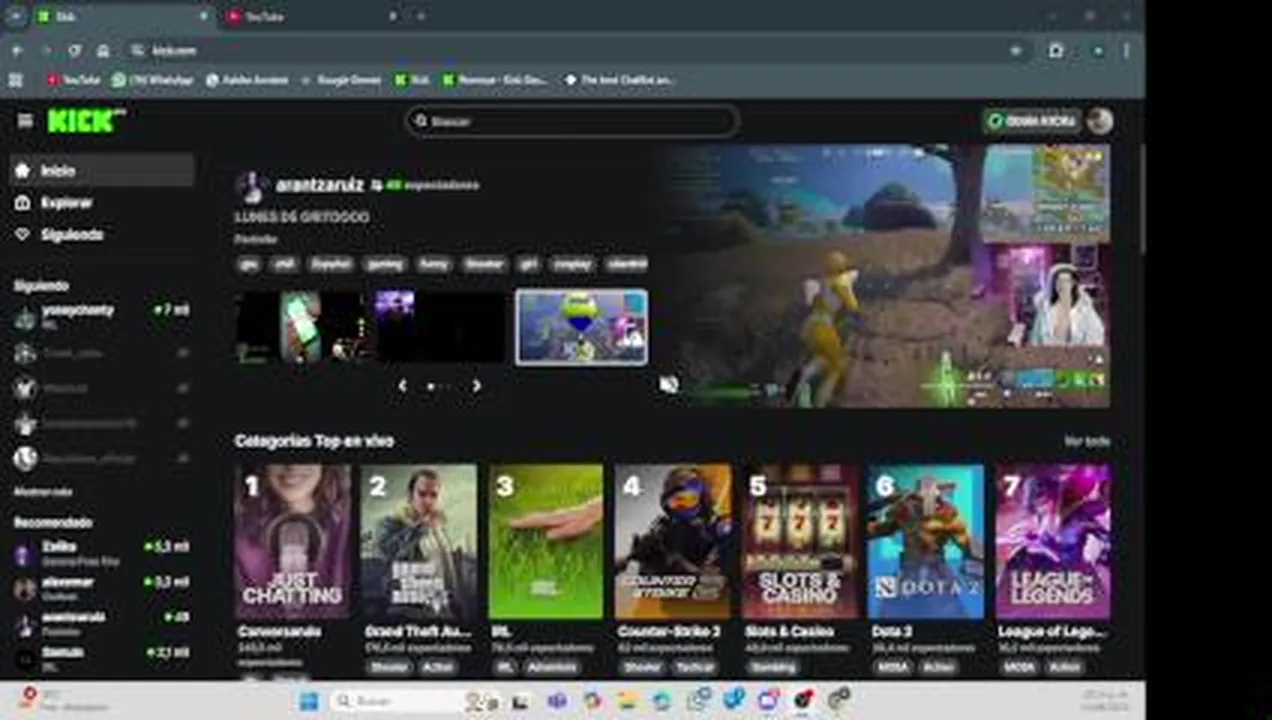Select the second featured stream thumbnail

tap(440, 326)
